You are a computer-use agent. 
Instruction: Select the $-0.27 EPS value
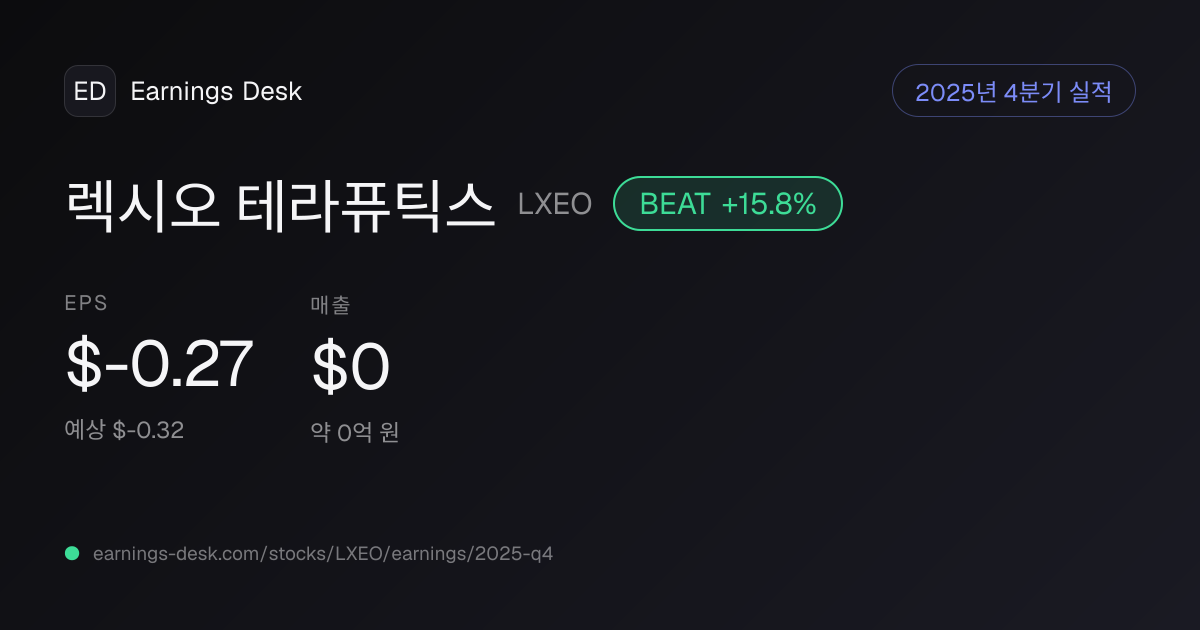coord(159,365)
